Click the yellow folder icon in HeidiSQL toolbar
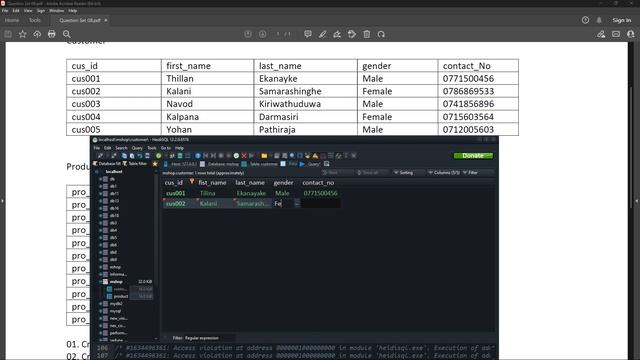This screenshot has height=360, width=640. [x=264, y=156]
